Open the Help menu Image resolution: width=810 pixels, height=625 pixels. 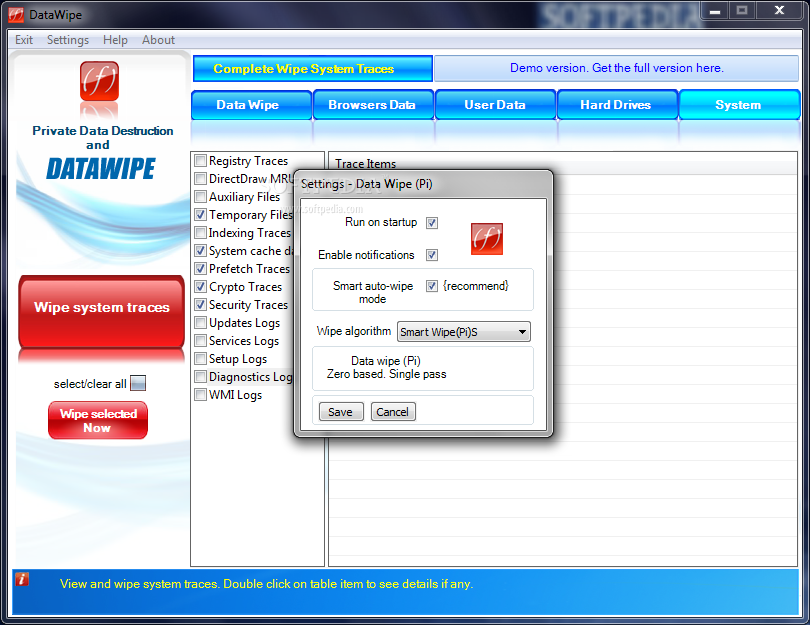tap(115, 40)
